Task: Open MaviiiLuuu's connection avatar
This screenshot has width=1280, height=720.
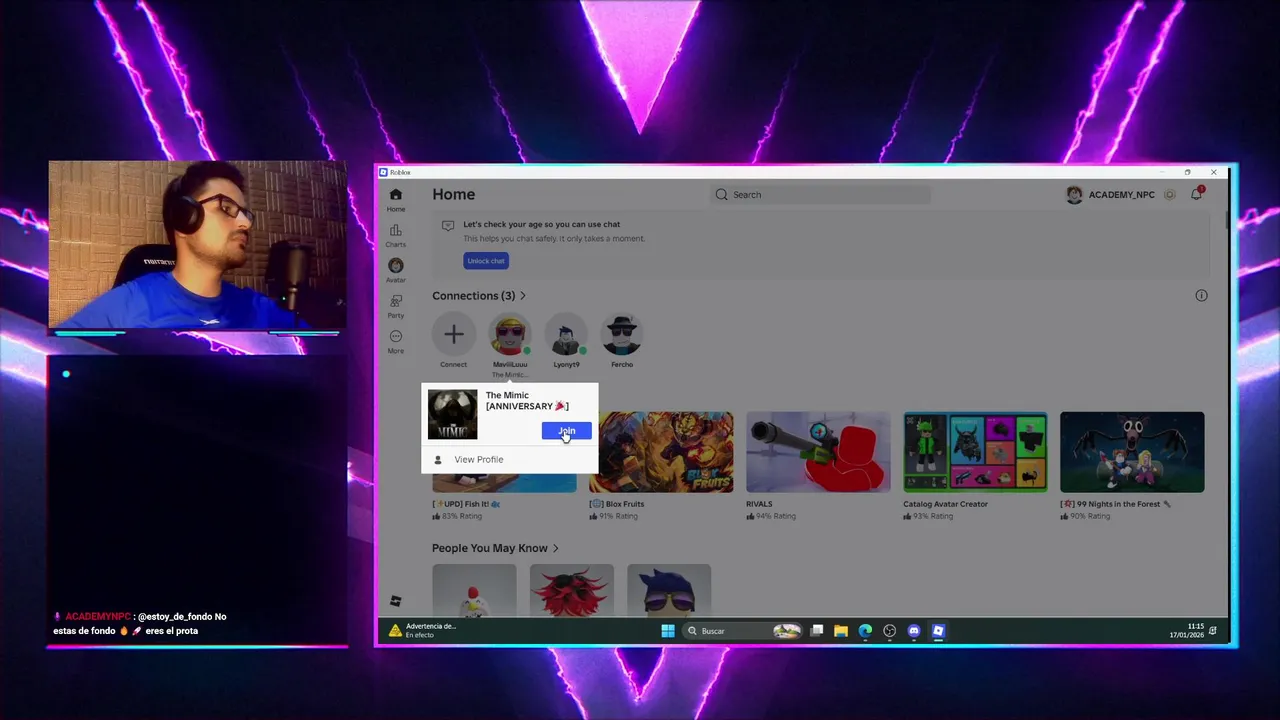Action: (510, 335)
